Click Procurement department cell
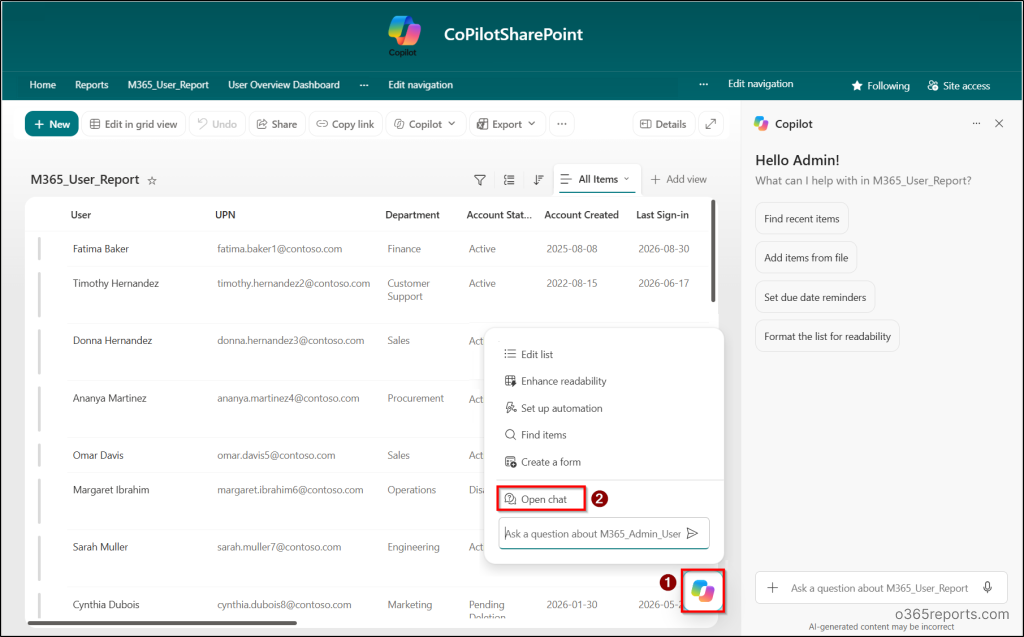The height and width of the screenshot is (637, 1024). pyautogui.click(x=415, y=398)
